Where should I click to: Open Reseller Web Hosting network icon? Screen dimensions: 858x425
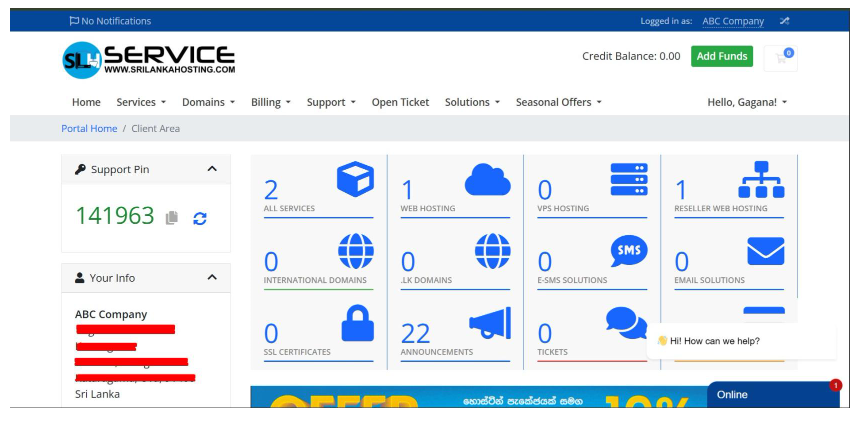coord(761,180)
